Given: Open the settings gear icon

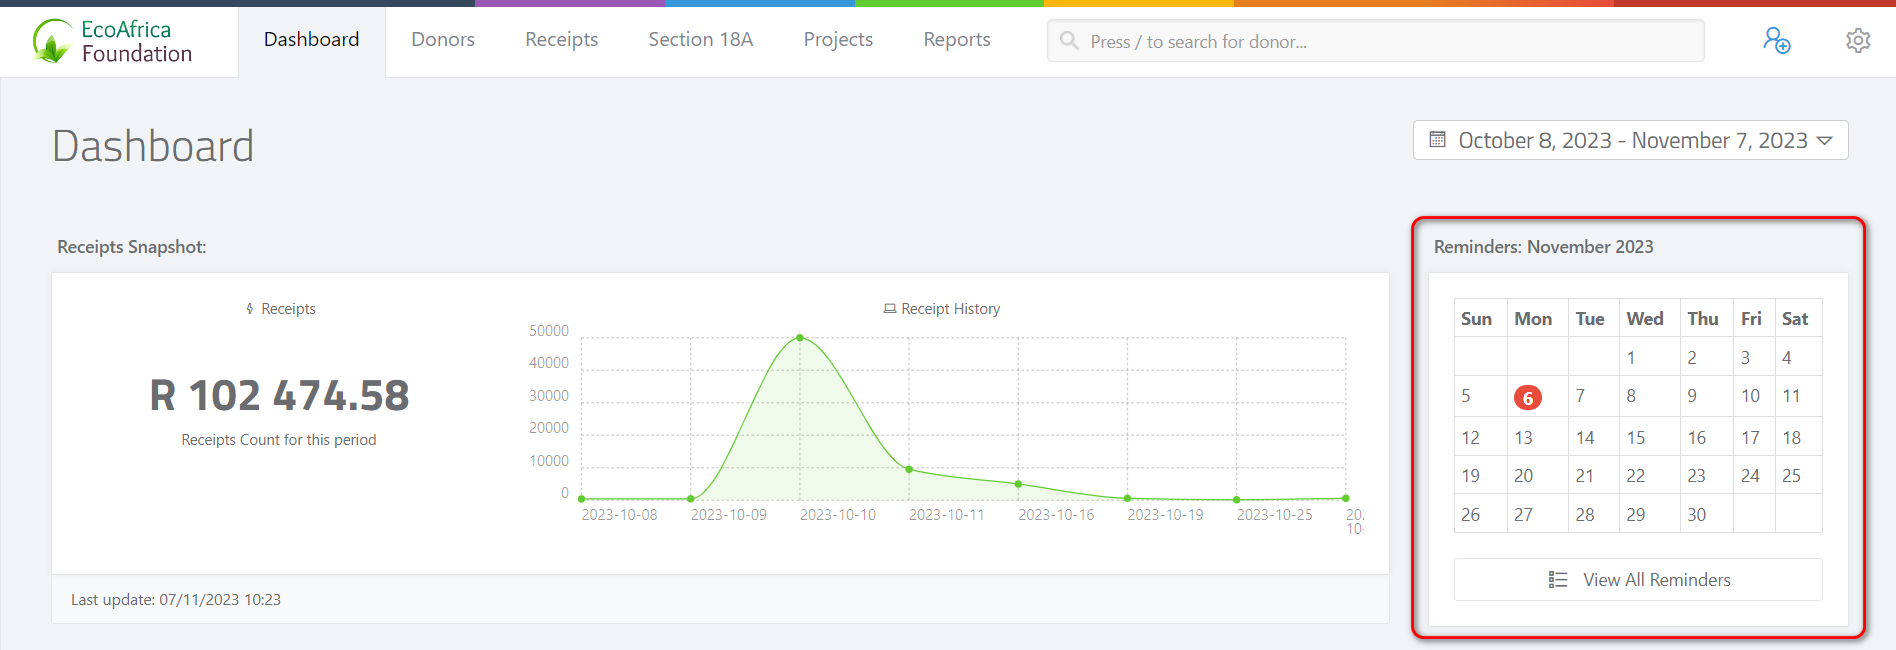Looking at the screenshot, I should point(1857,41).
